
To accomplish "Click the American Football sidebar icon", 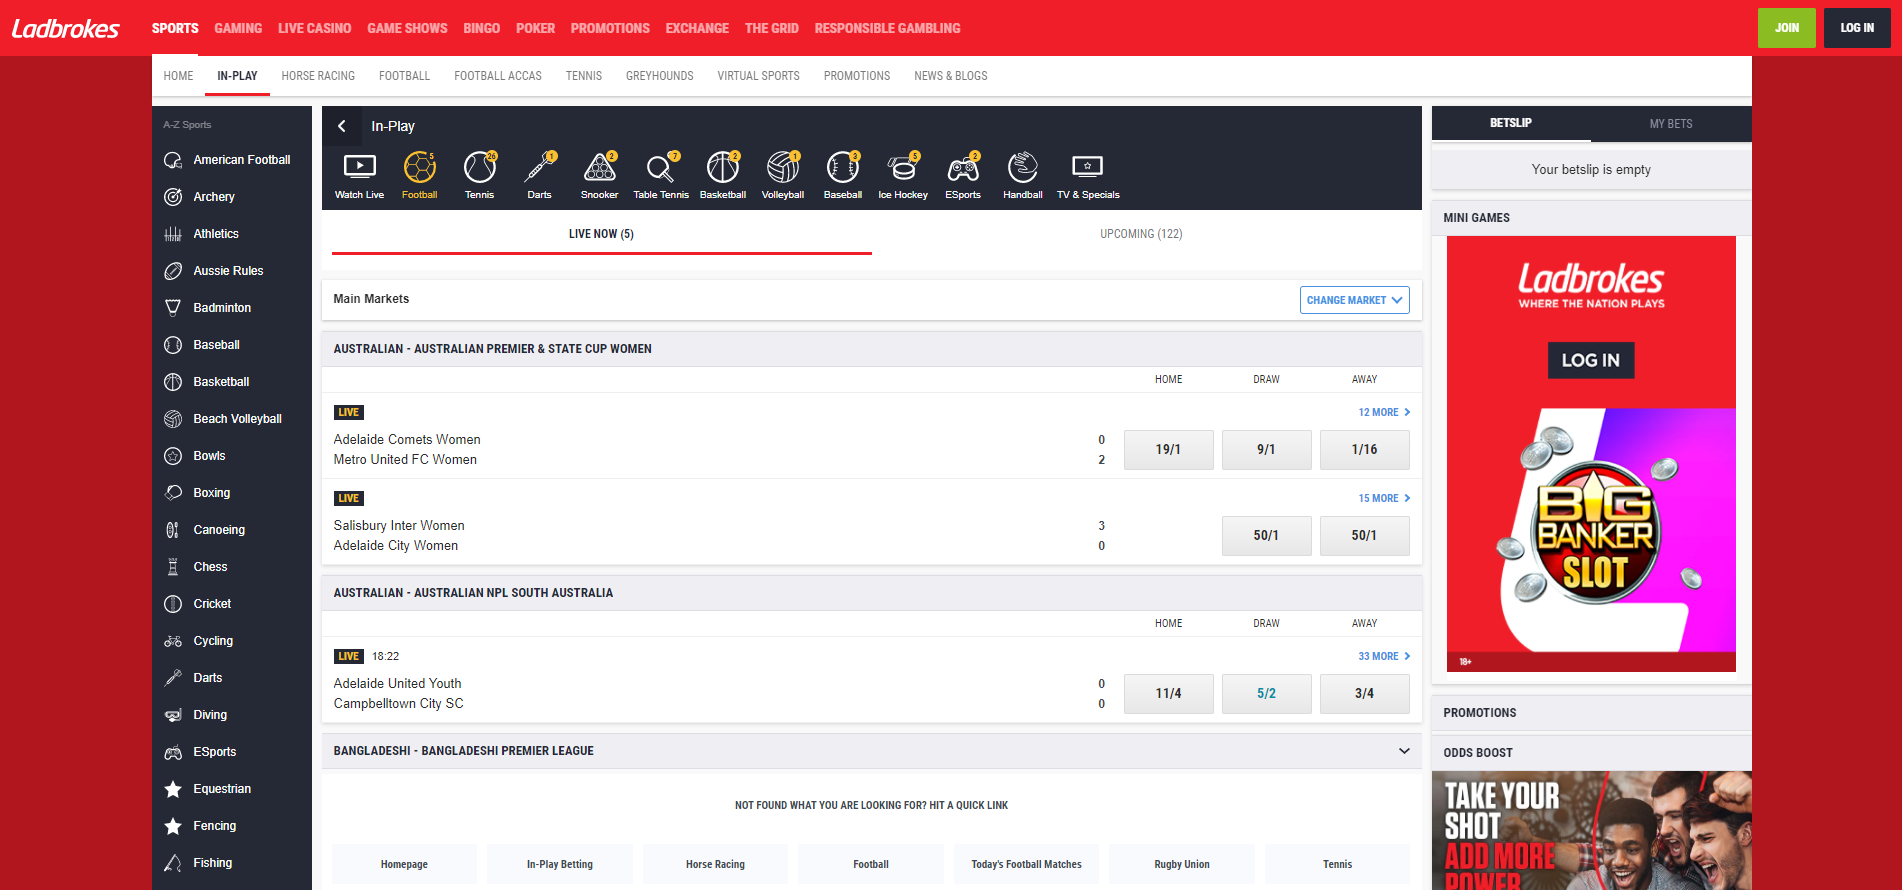I will [173, 160].
